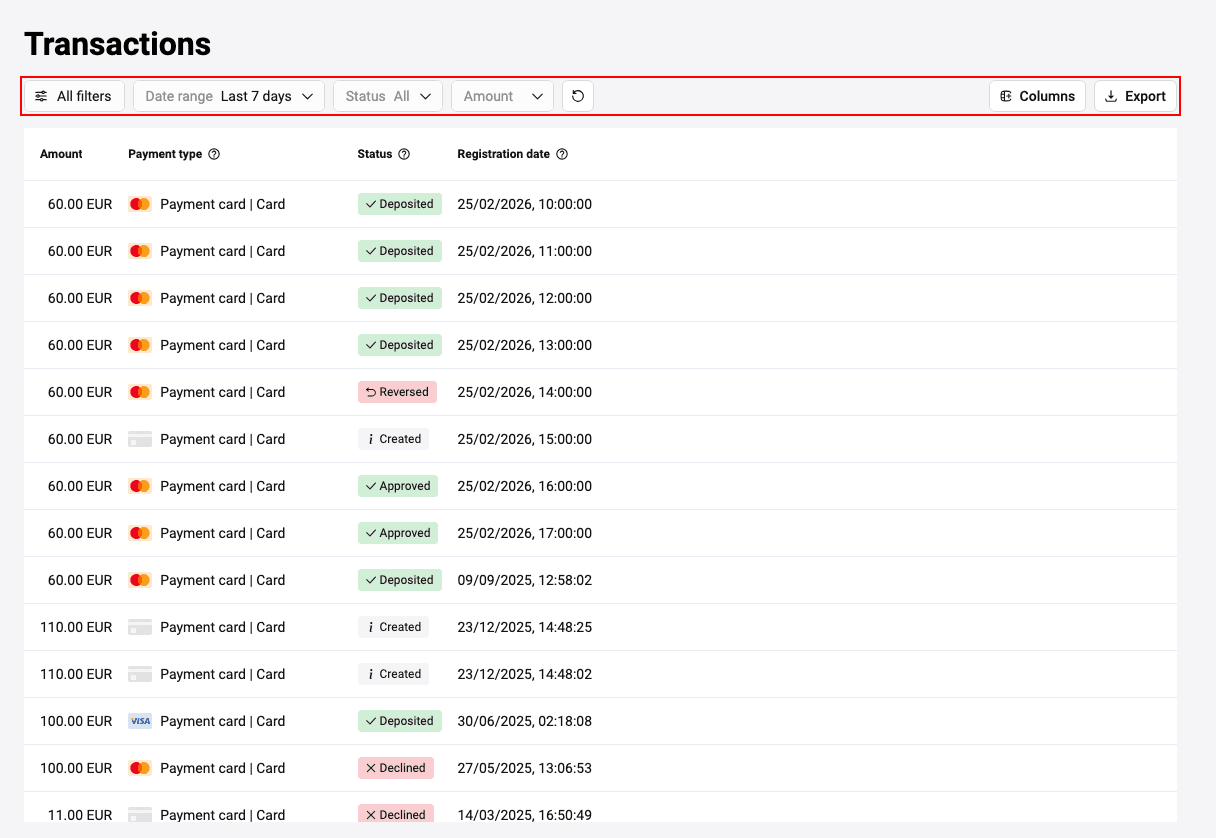Click the help icon beside Status header
The width and height of the screenshot is (1216, 838).
[404, 154]
